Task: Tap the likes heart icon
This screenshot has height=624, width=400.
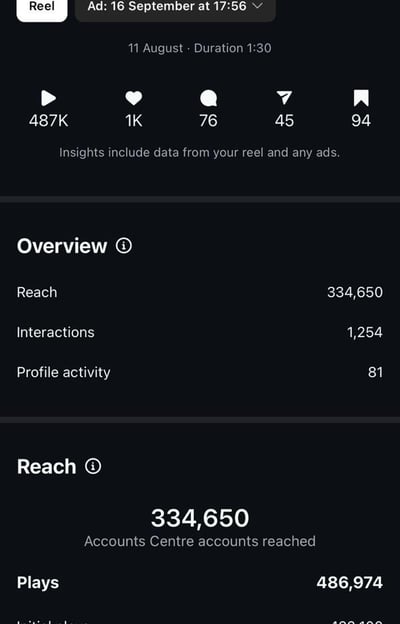Action: point(134,98)
